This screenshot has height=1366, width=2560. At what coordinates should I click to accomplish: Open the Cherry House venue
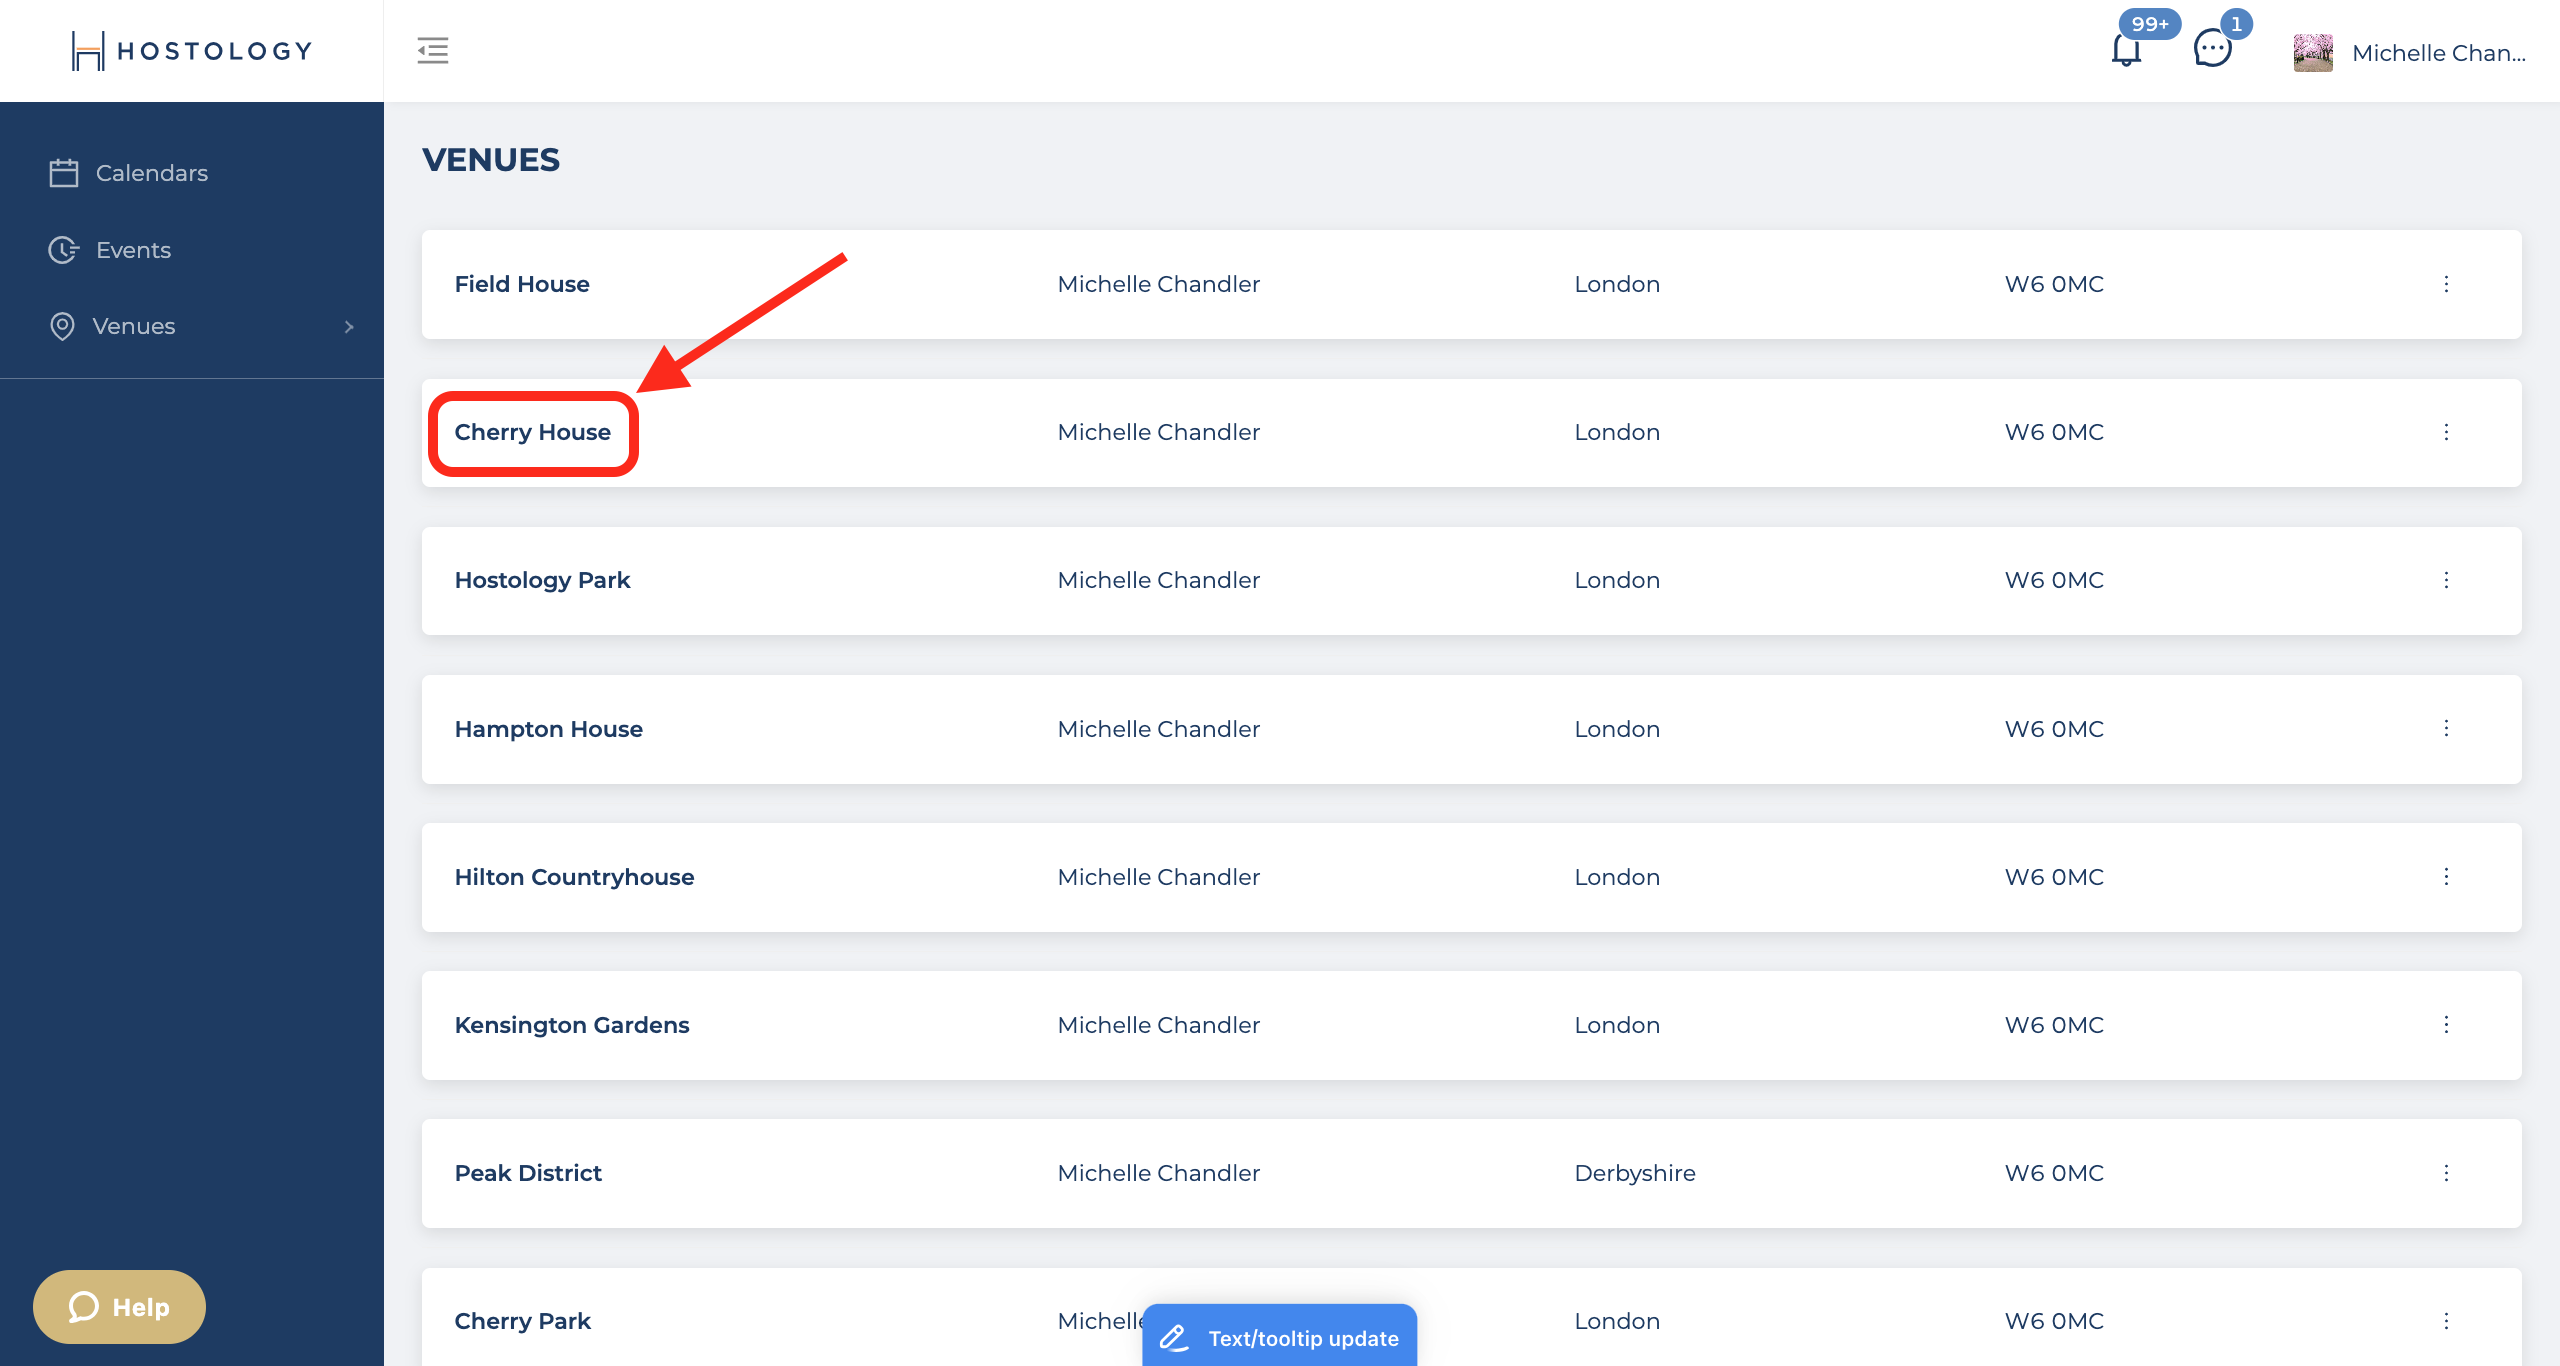533,432
